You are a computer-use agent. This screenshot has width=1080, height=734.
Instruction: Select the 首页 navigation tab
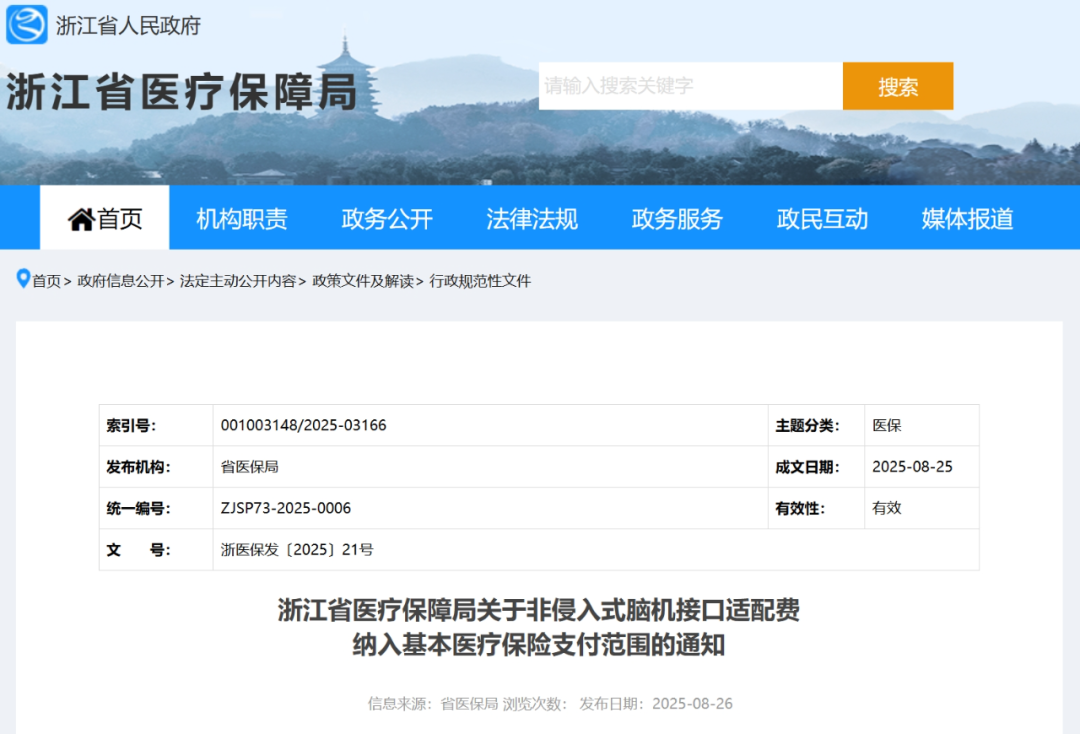tap(105, 218)
